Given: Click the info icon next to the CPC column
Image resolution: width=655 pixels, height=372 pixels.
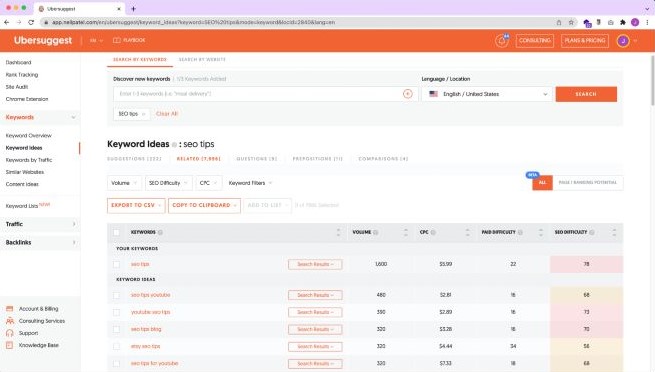Looking at the screenshot, I should [433, 232].
